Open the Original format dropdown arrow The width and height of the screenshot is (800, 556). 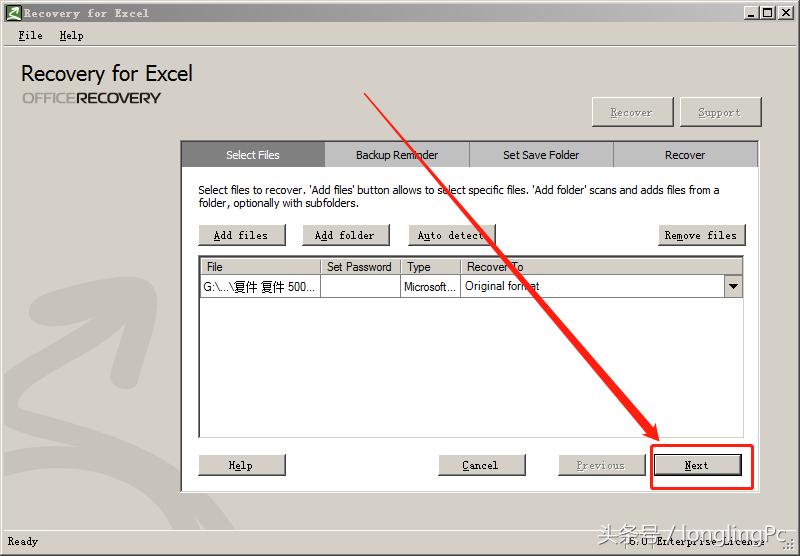[x=733, y=287]
